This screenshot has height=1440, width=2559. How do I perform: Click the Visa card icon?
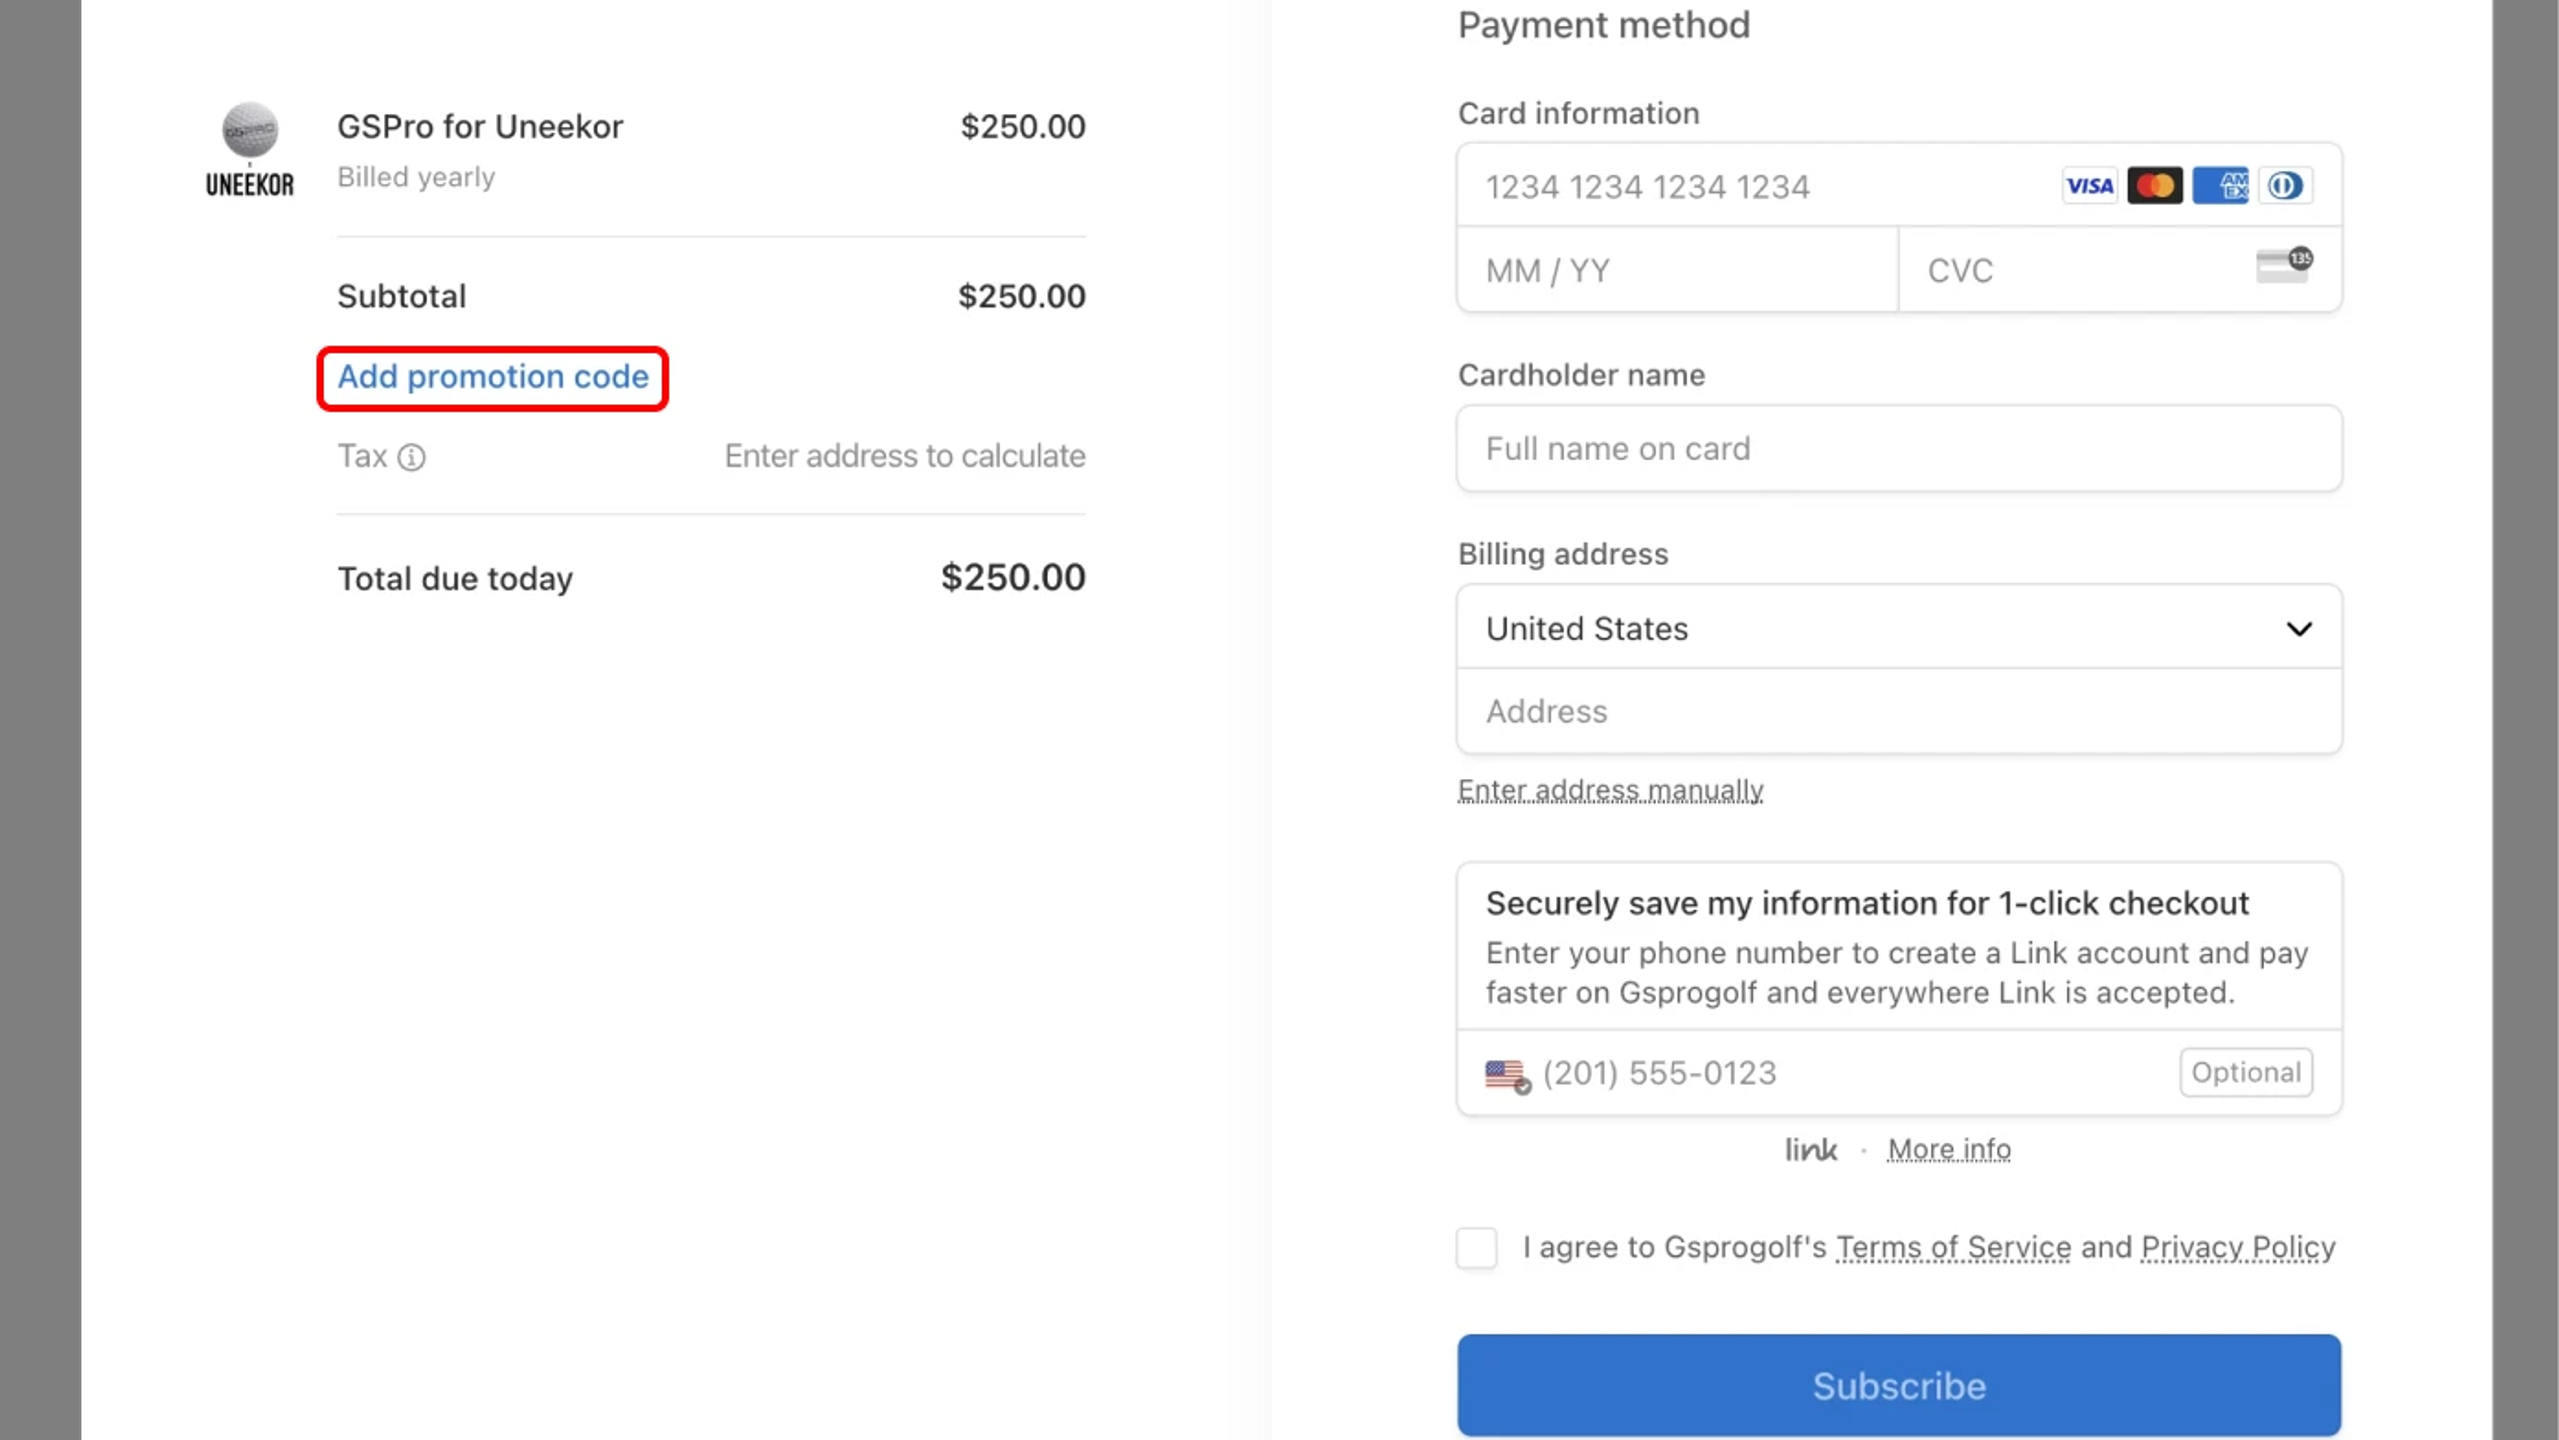[2089, 186]
